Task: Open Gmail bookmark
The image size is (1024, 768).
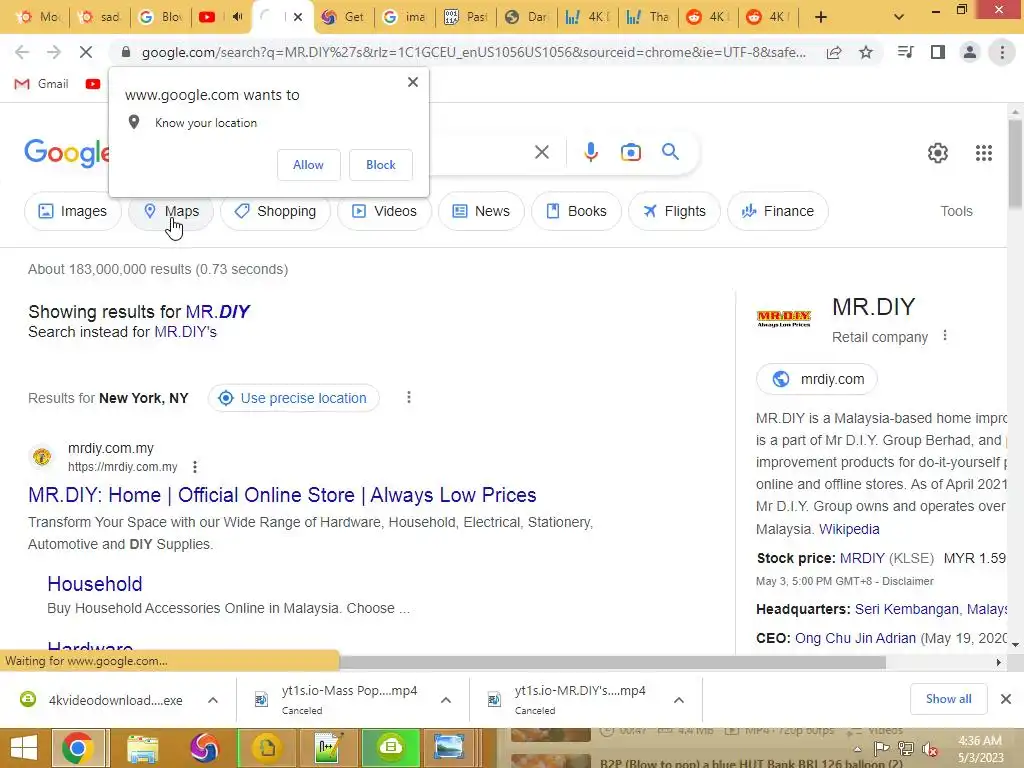Action: [x=42, y=84]
